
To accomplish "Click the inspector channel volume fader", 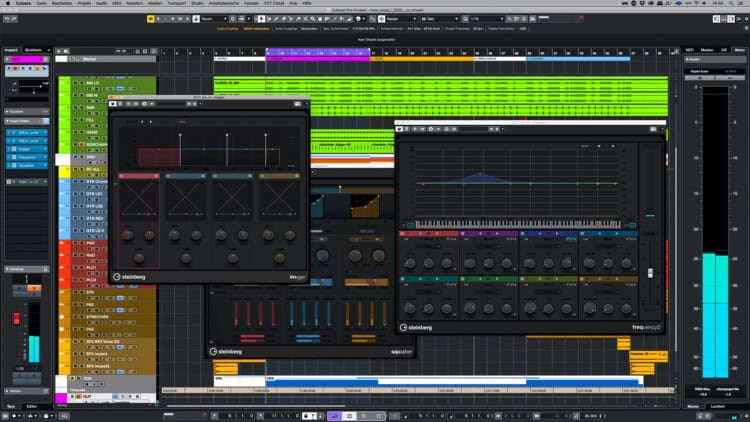I will pyautogui.click(x=17, y=318).
